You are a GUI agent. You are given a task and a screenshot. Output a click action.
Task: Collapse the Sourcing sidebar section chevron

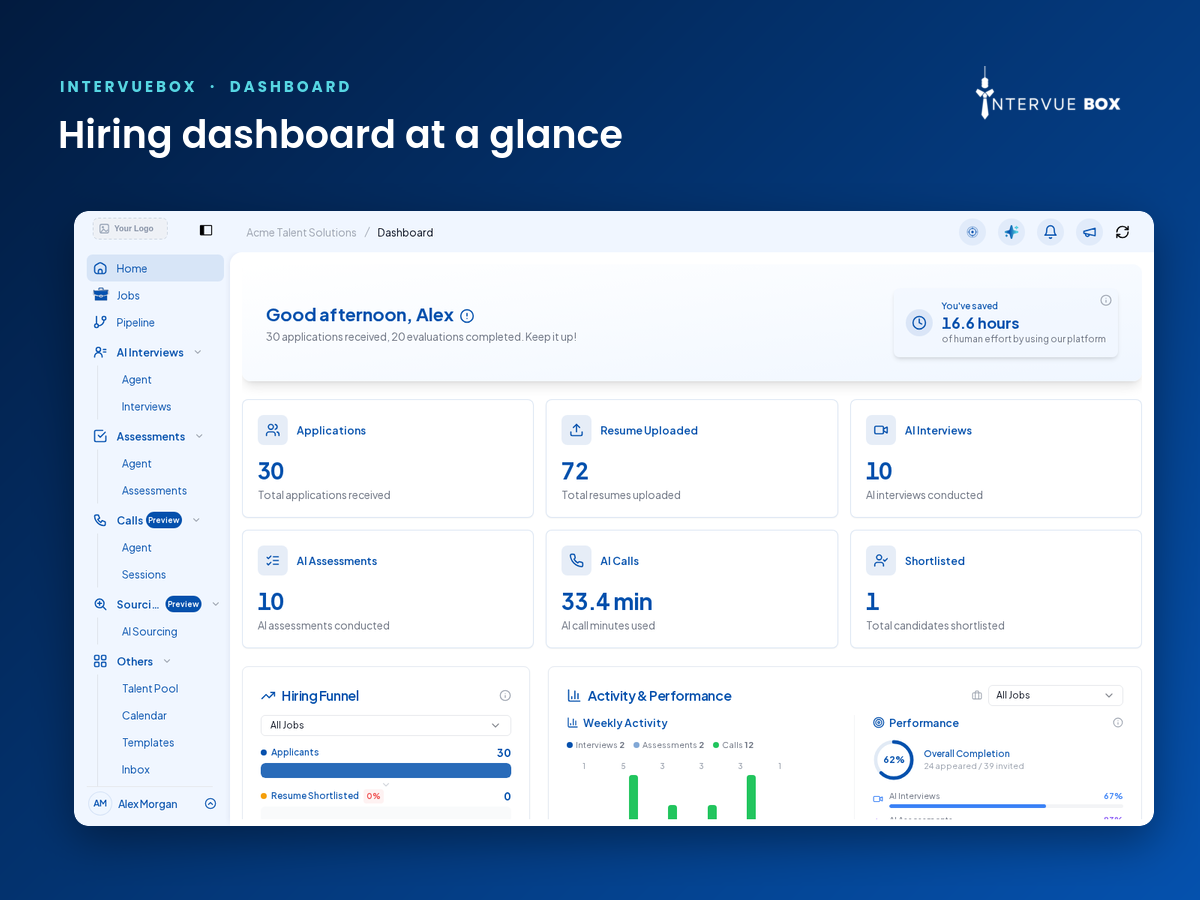(x=216, y=604)
